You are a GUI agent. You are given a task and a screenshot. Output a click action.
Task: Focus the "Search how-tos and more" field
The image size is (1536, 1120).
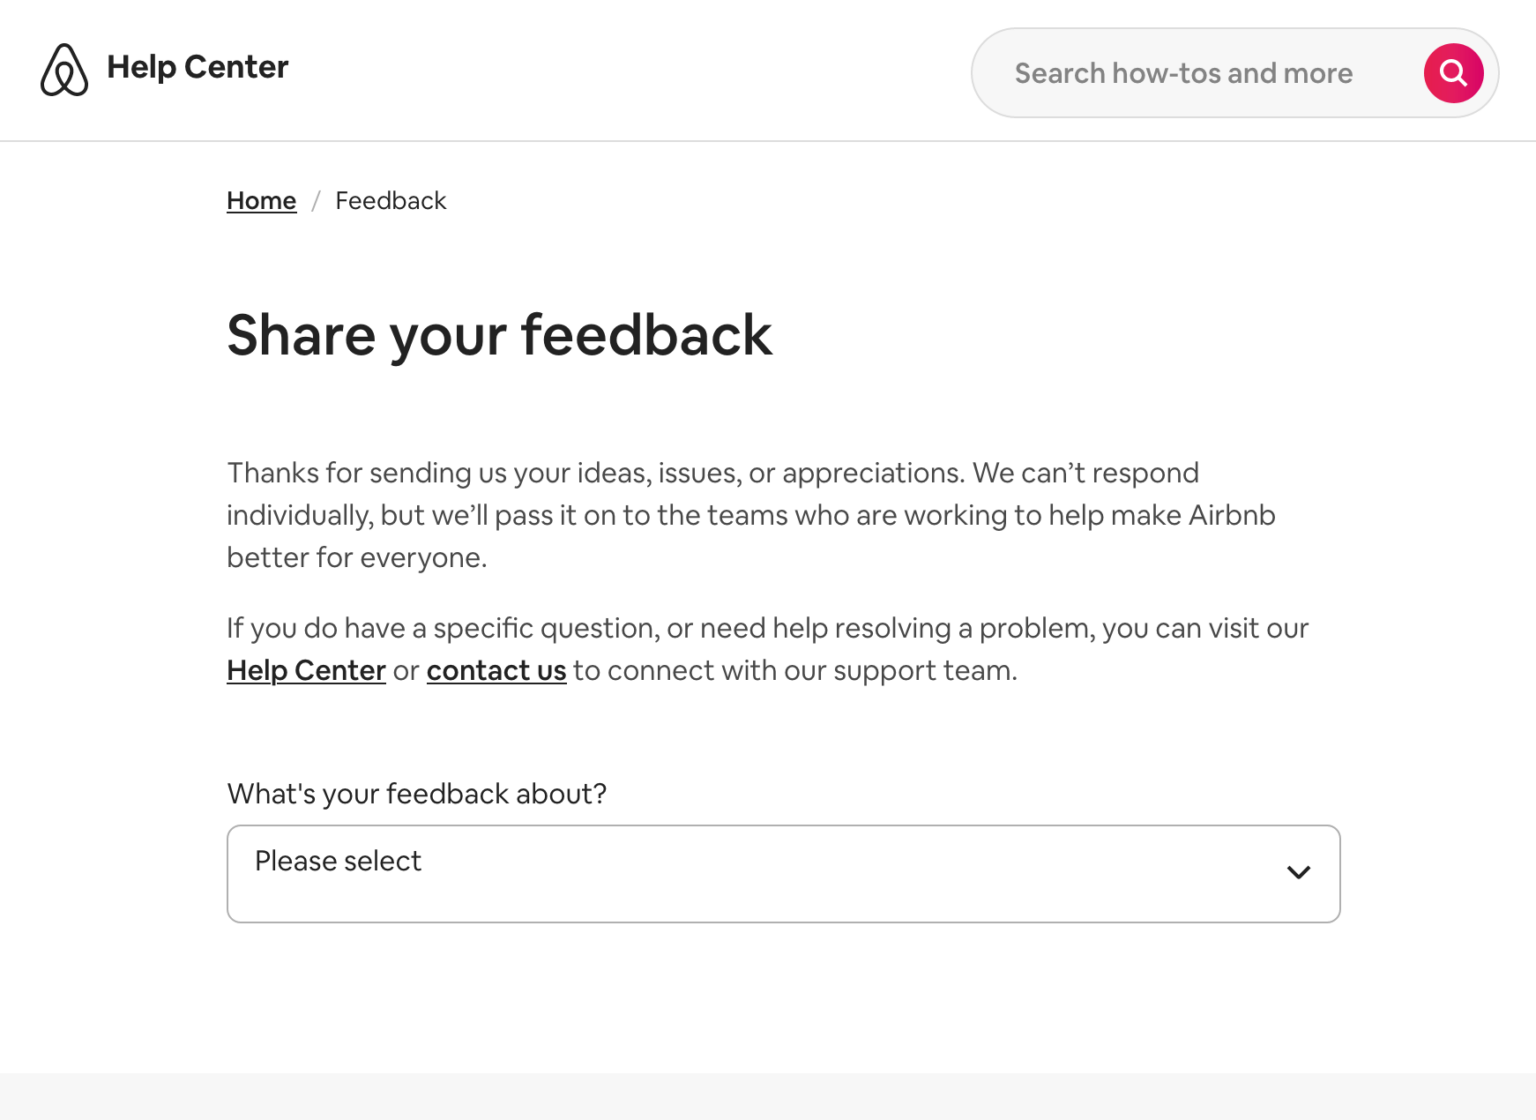pyautogui.click(x=1183, y=73)
